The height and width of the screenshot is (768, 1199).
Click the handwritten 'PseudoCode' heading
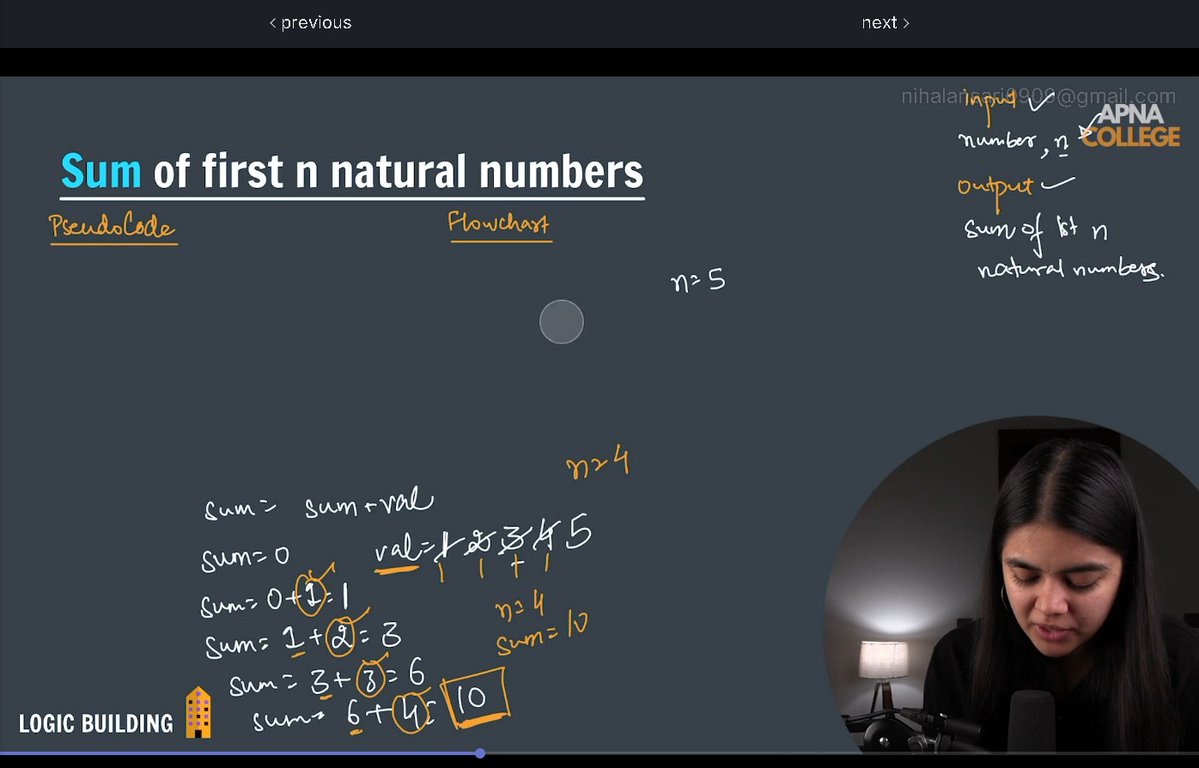pyautogui.click(x=112, y=226)
